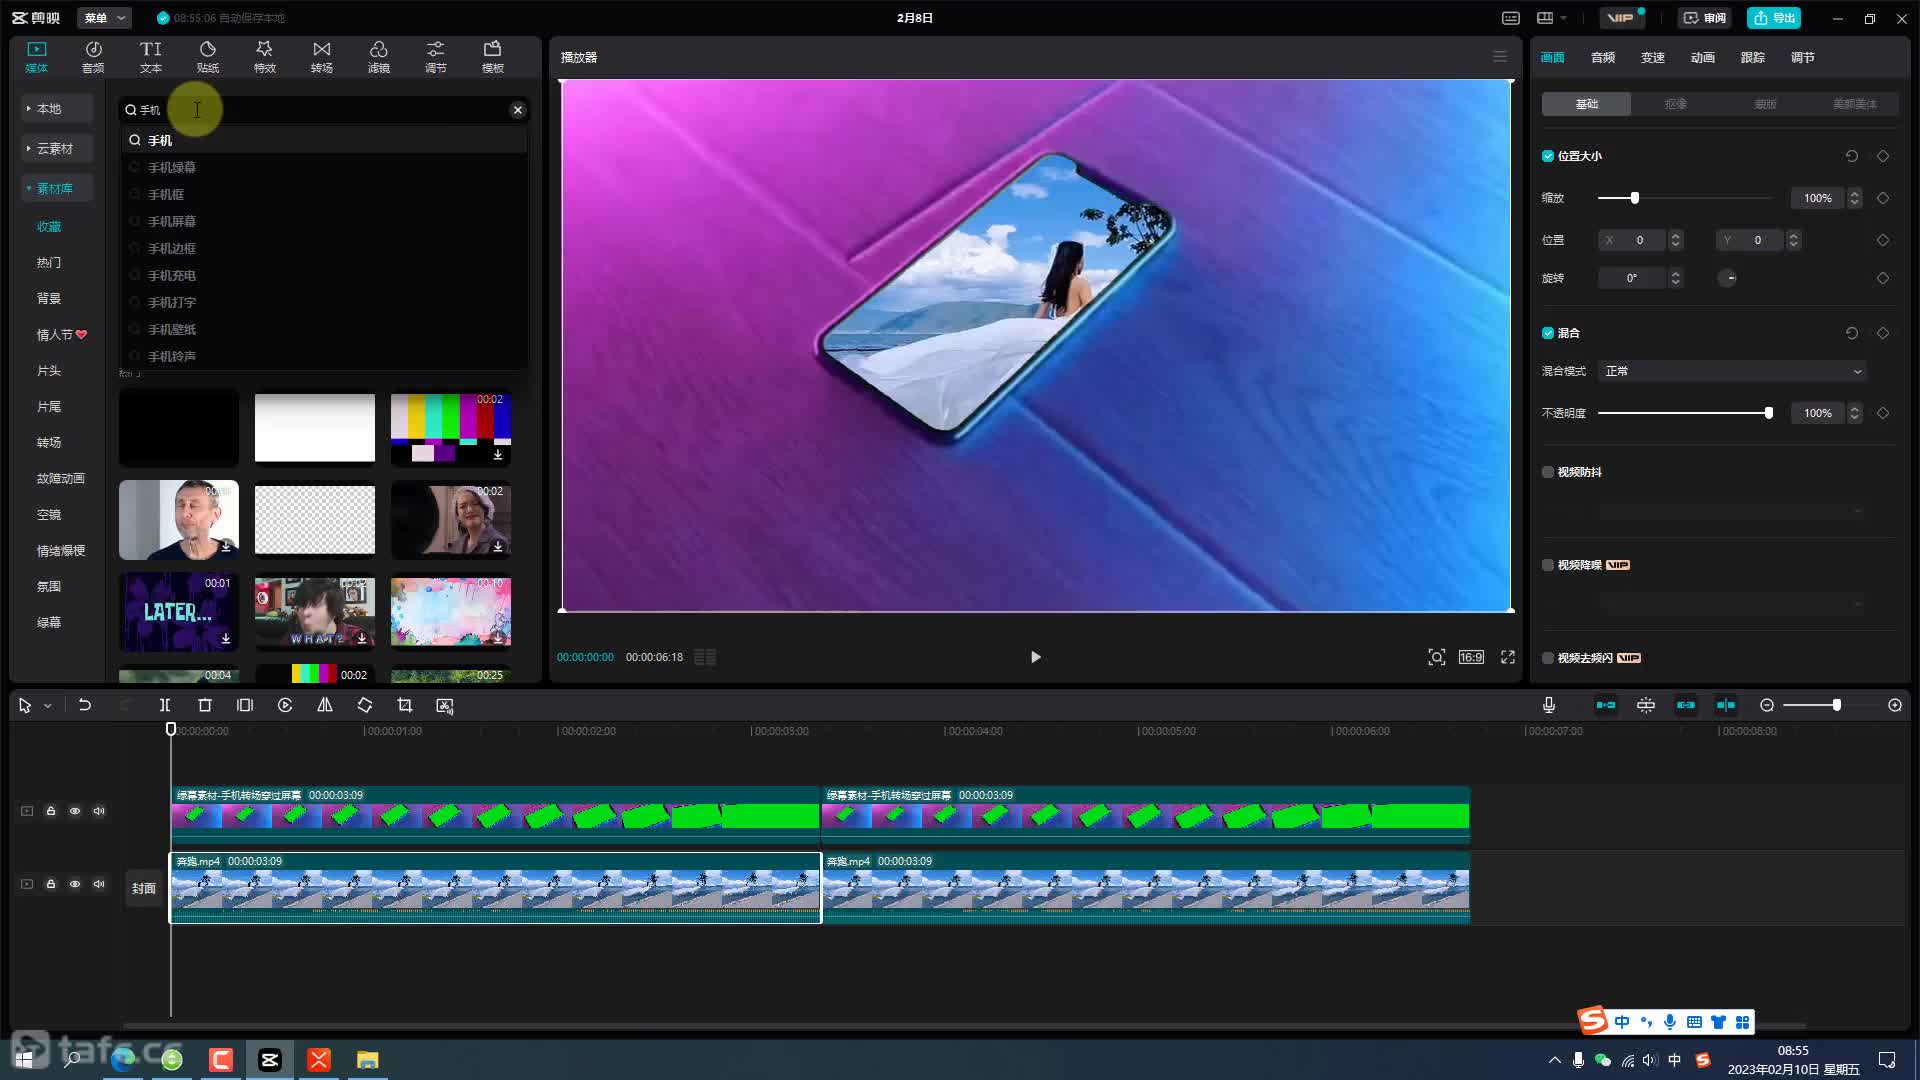Image resolution: width=1920 pixels, height=1080 pixels.
Task: Click the 封面 cover button on main track
Action: 144,888
